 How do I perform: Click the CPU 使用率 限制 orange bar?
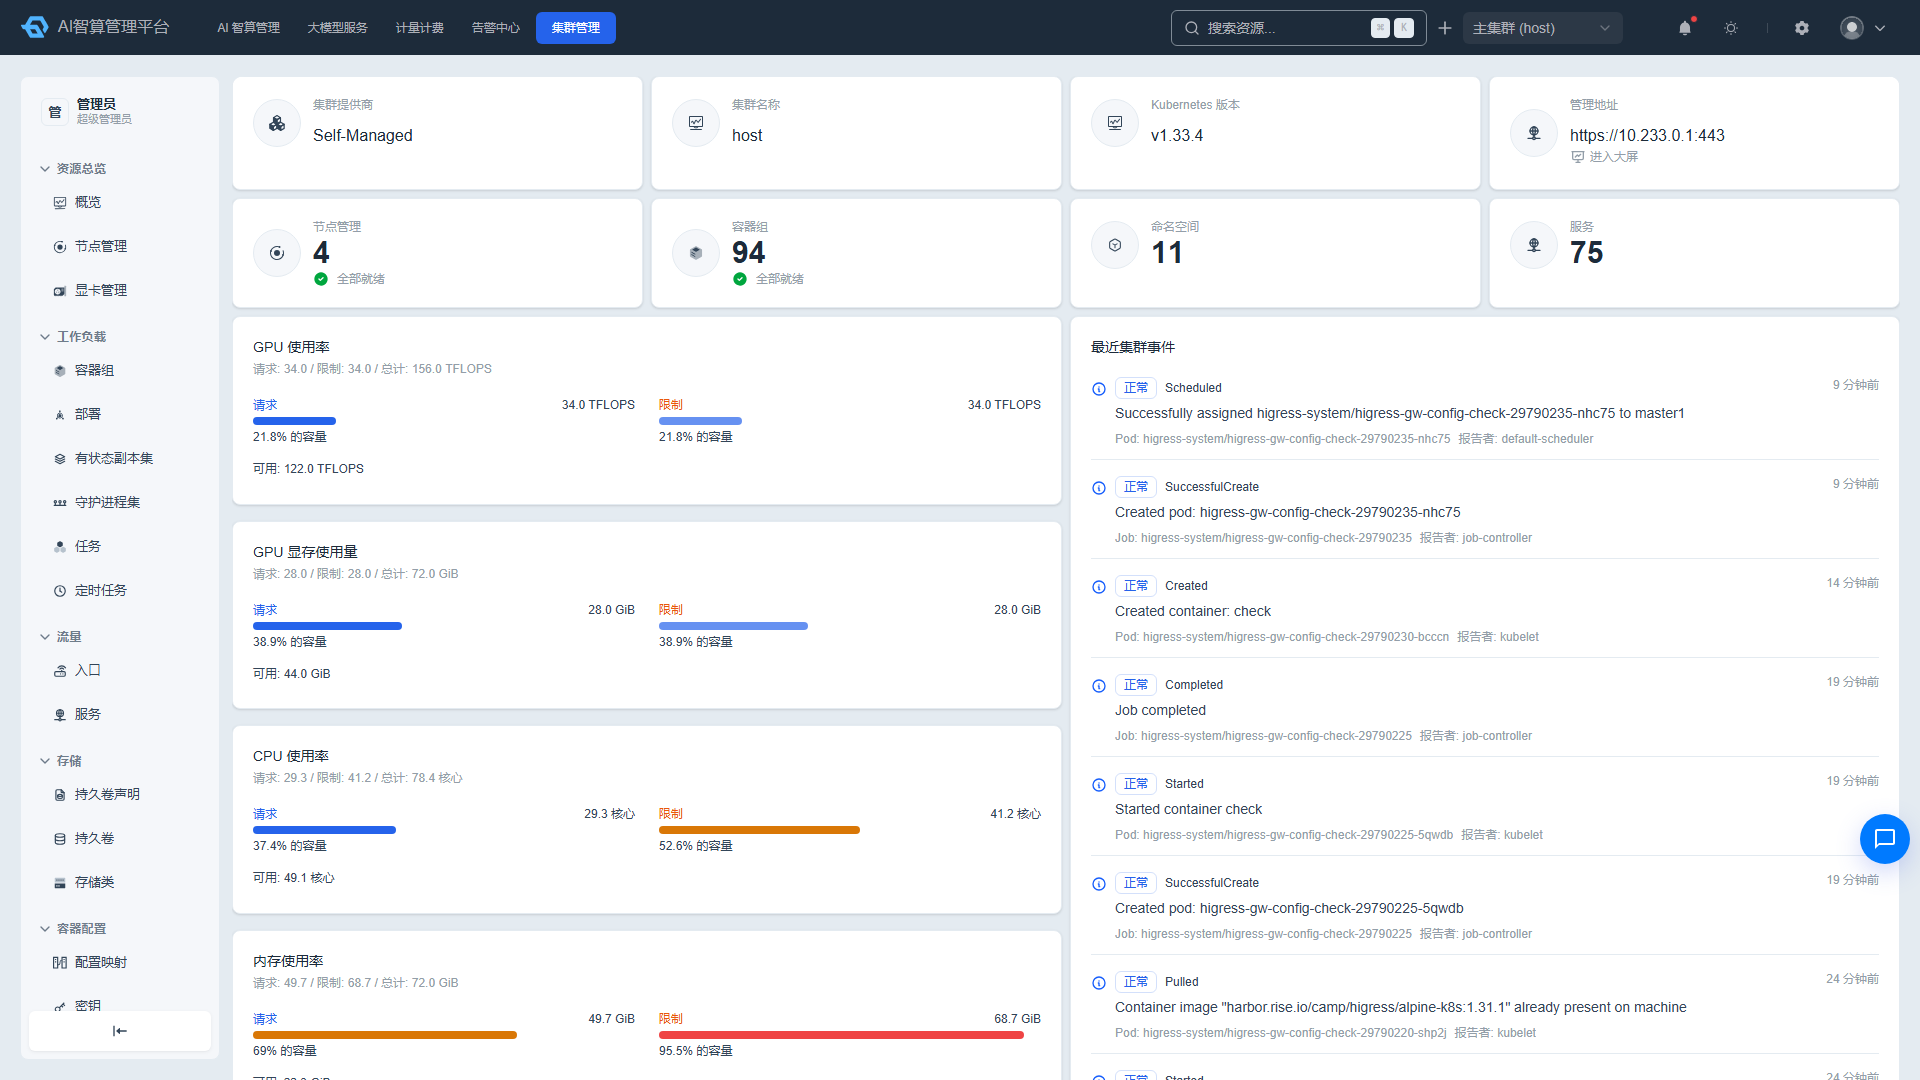point(759,830)
